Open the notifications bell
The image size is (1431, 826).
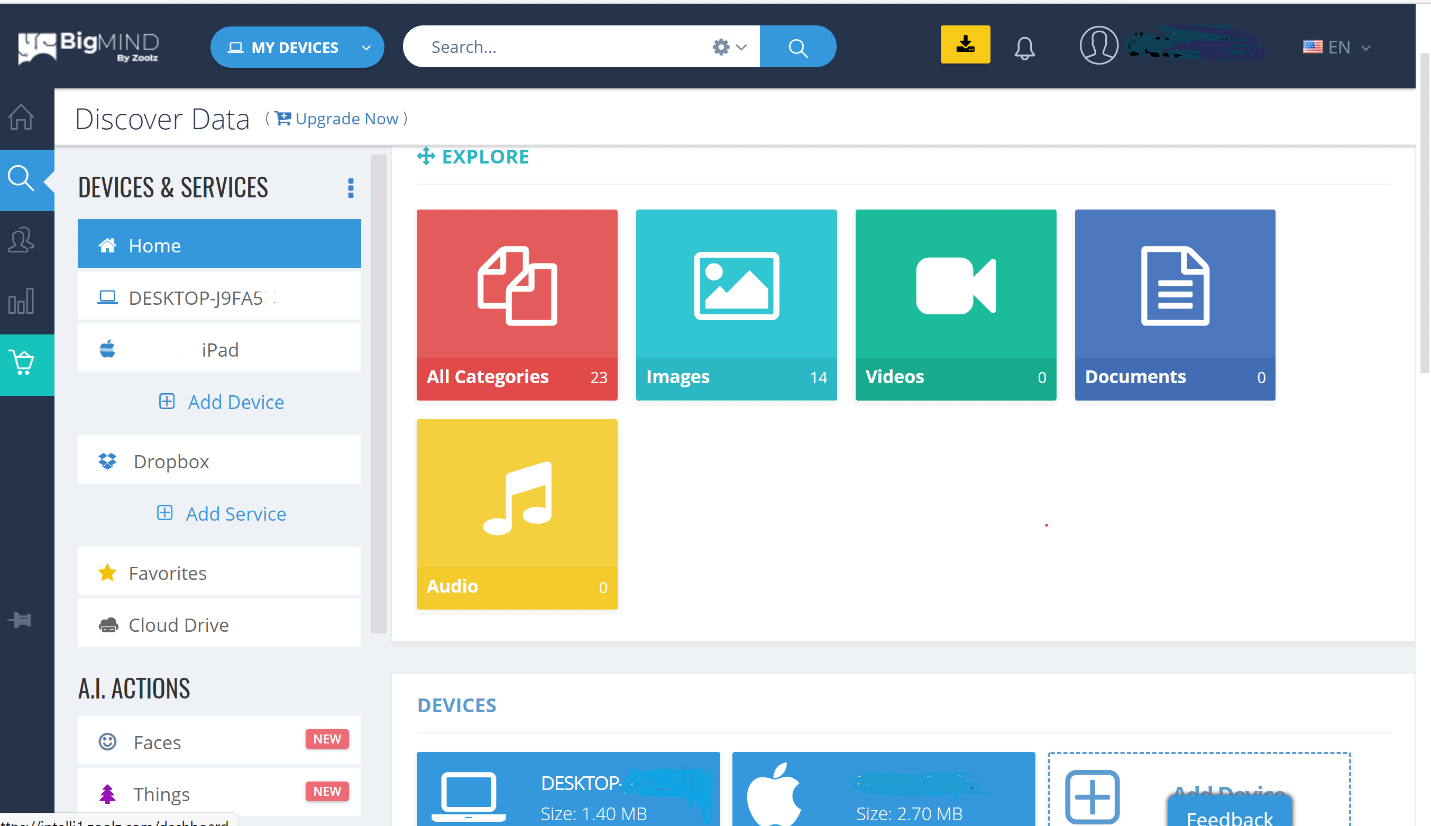click(x=1024, y=48)
